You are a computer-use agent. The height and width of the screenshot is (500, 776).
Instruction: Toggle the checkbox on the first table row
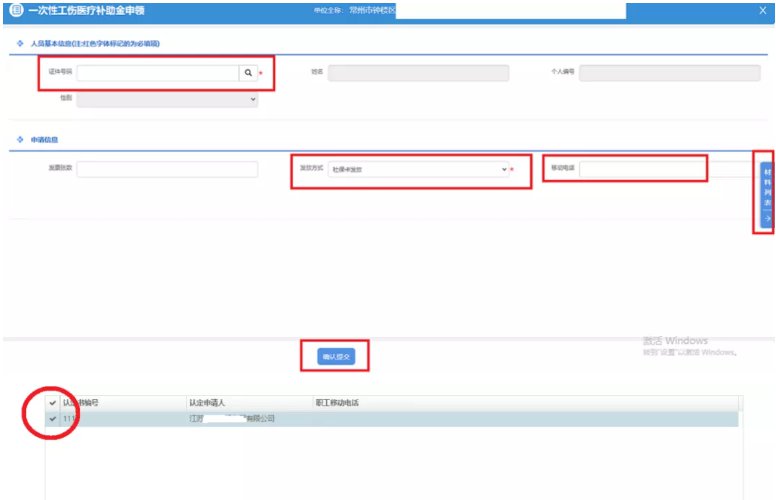pos(52,419)
